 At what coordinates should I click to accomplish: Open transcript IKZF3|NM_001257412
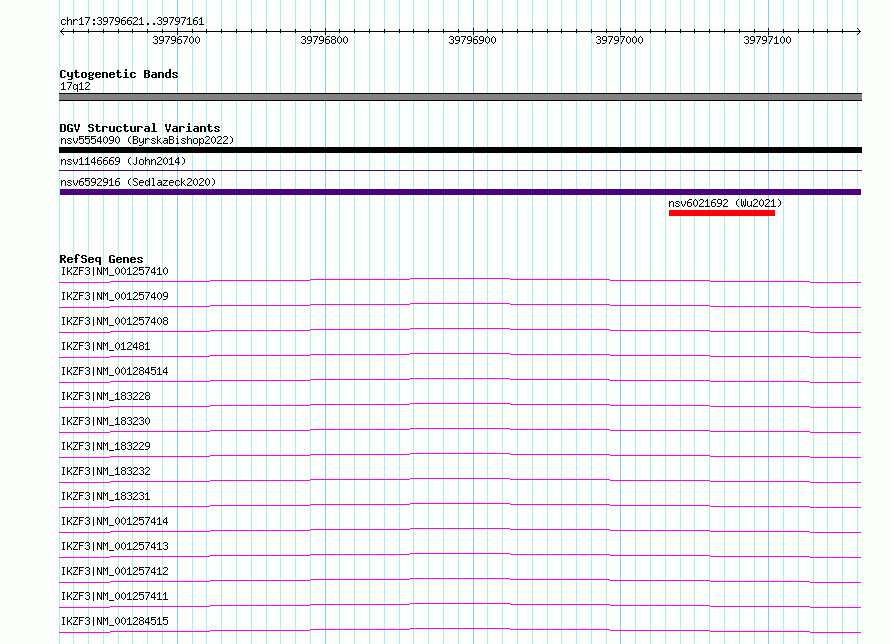(x=115, y=571)
